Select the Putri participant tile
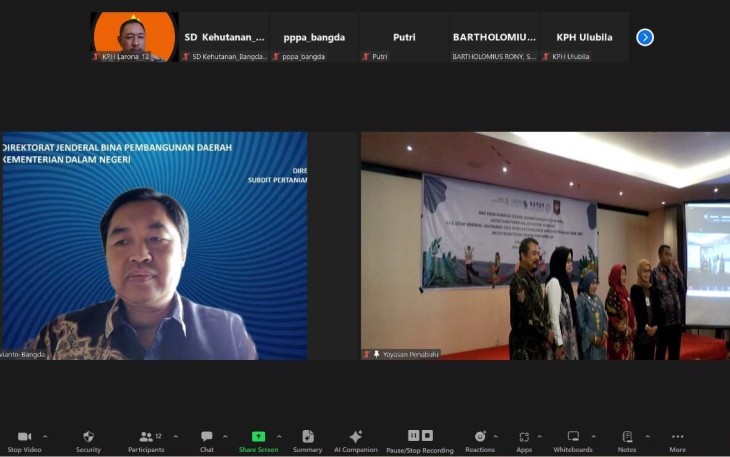 point(404,37)
